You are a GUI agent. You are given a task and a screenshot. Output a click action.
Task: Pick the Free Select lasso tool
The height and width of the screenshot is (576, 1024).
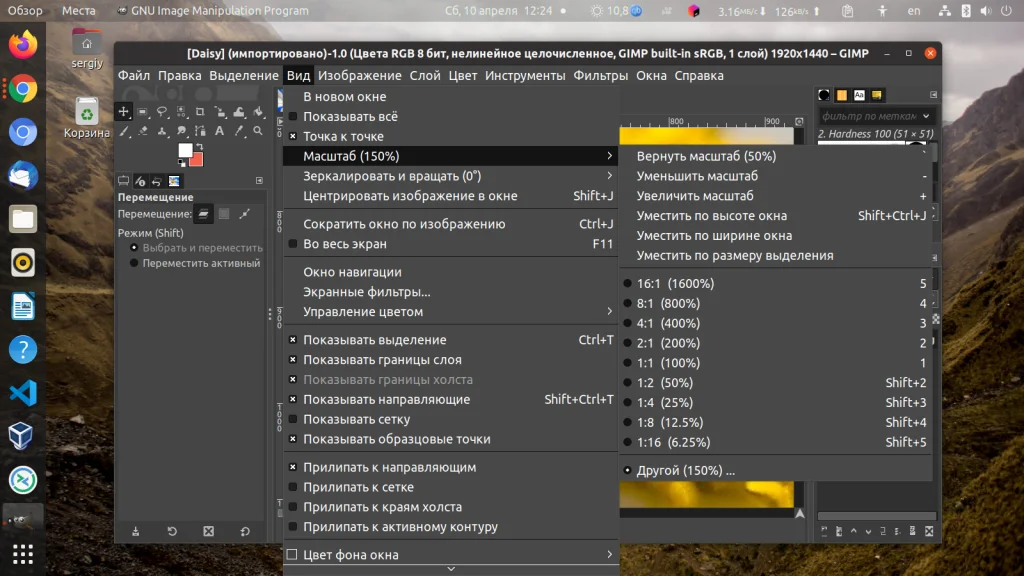click(161, 112)
